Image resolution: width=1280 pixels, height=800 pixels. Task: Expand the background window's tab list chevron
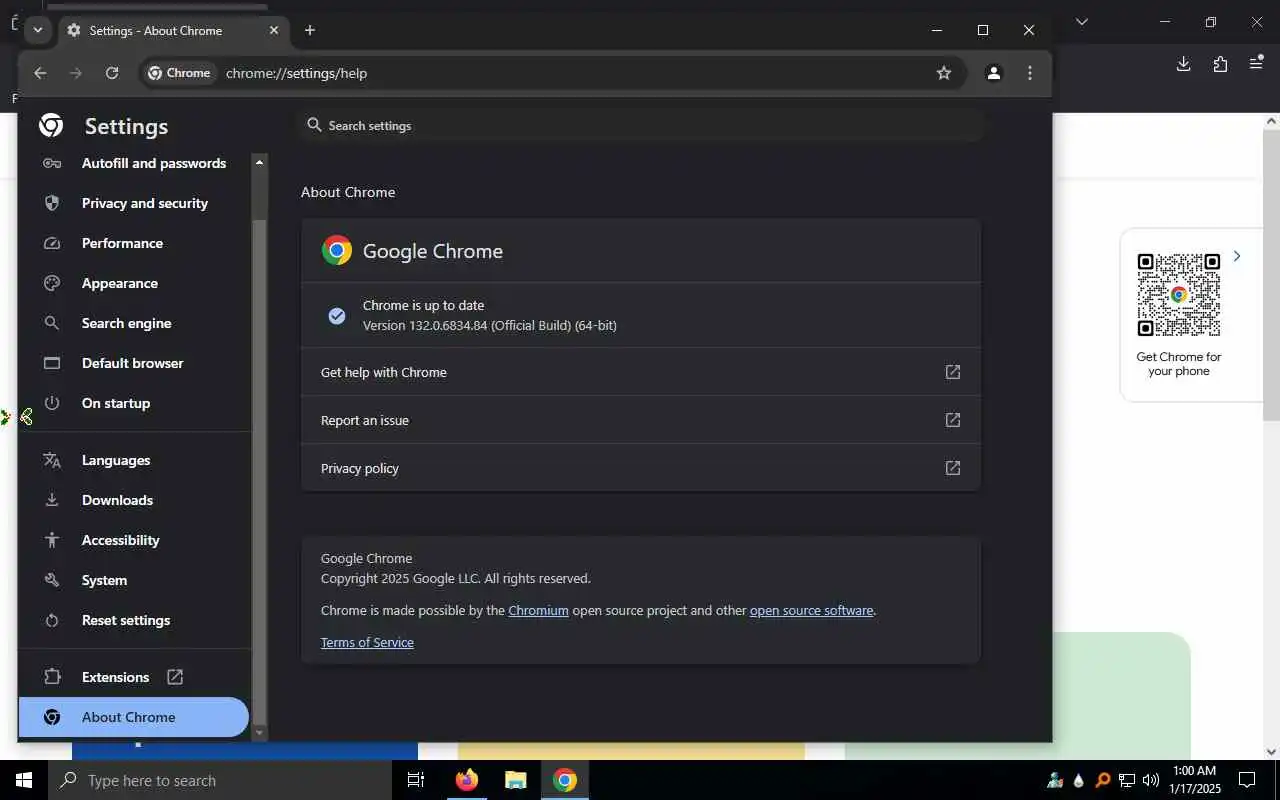point(1081,22)
